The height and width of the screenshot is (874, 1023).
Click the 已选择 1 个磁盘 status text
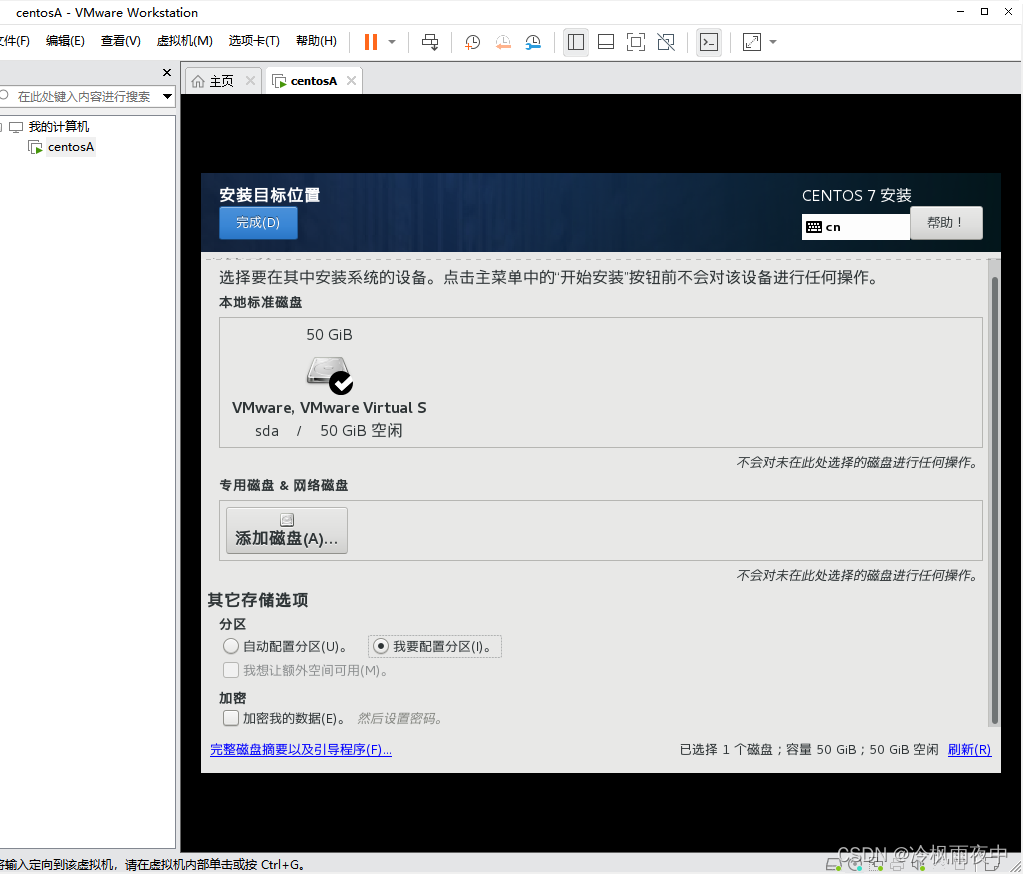click(809, 749)
